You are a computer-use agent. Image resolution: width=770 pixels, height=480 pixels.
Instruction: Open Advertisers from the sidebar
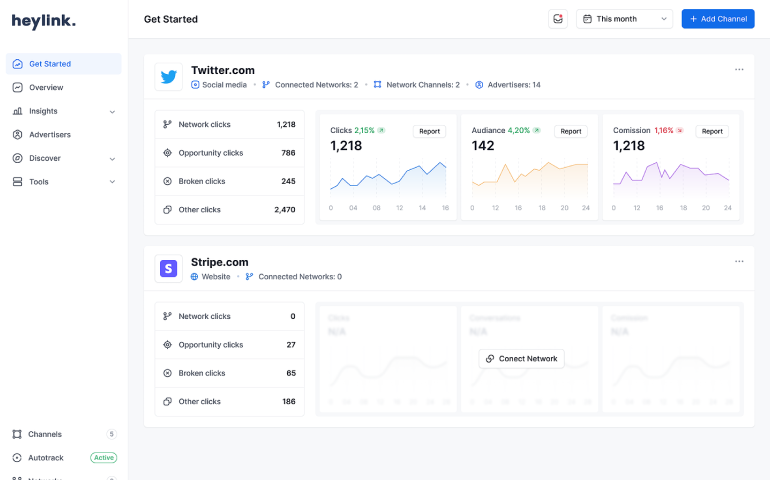(x=50, y=135)
